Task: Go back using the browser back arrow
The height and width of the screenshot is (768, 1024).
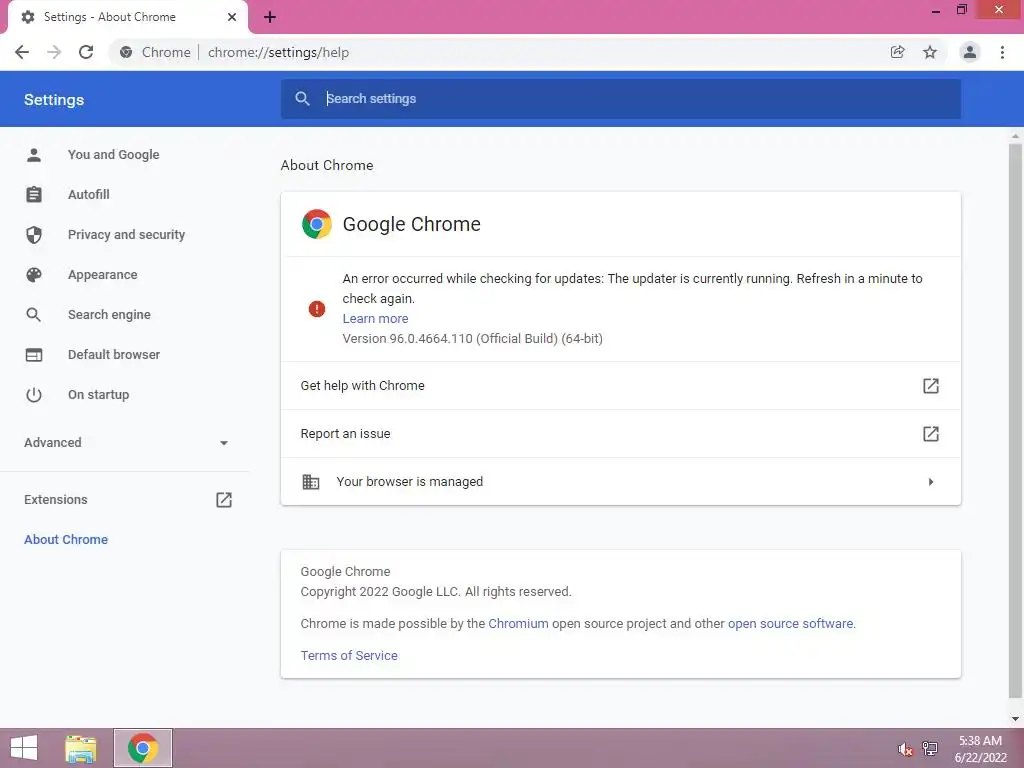Action: [22, 52]
